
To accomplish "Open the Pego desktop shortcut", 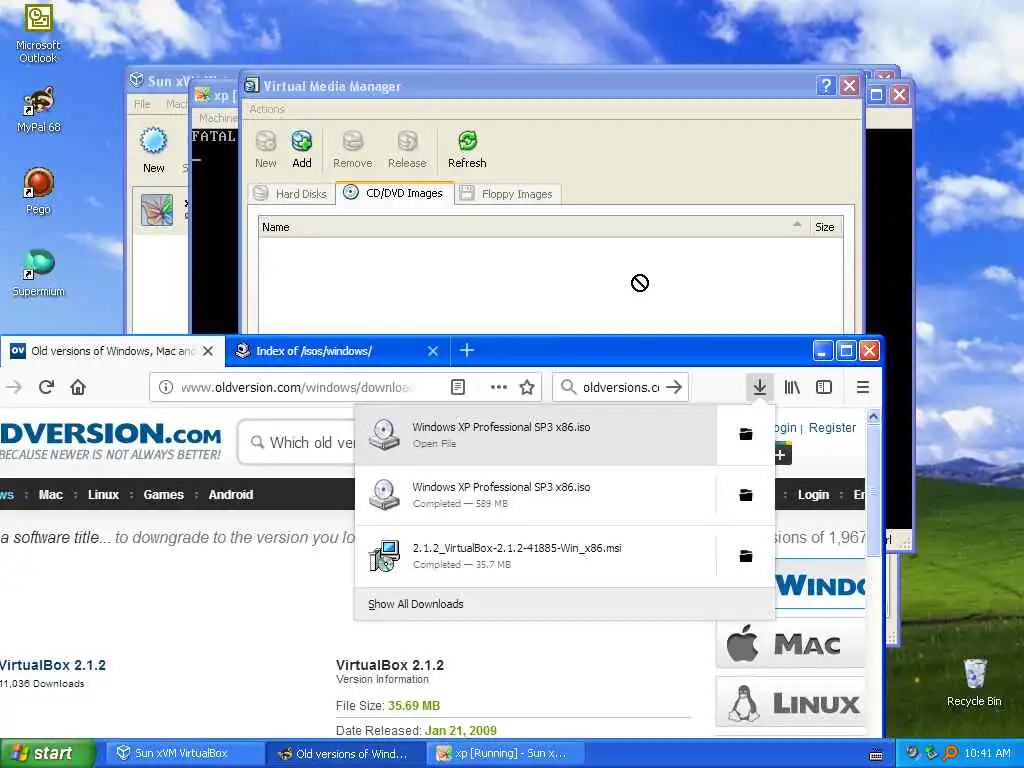I will [x=38, y=191].
